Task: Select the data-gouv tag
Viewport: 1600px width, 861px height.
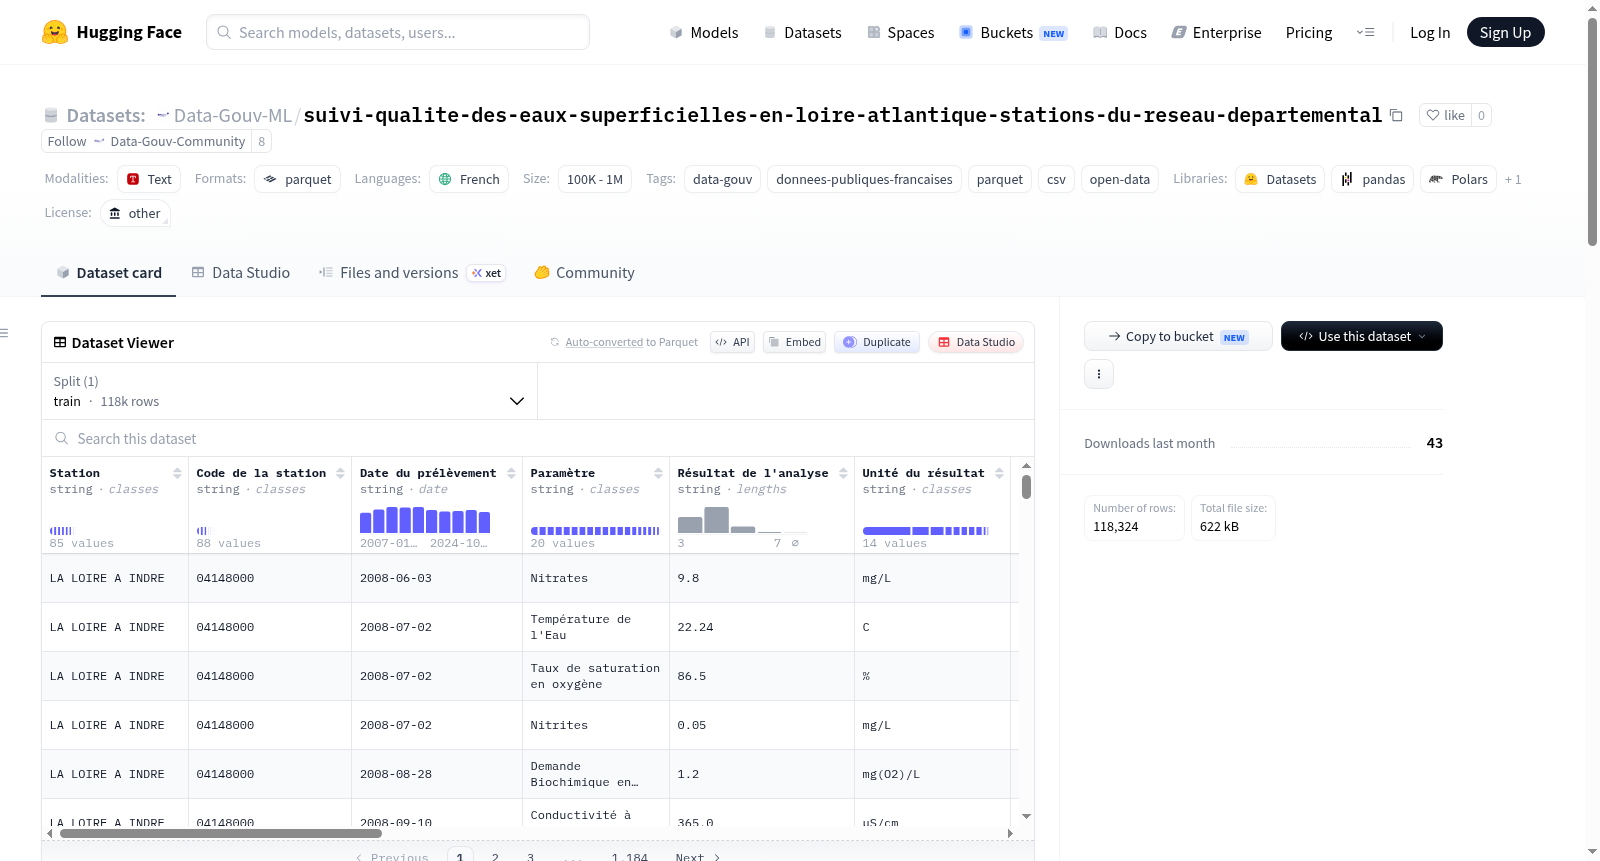Action: pos(722,179)
